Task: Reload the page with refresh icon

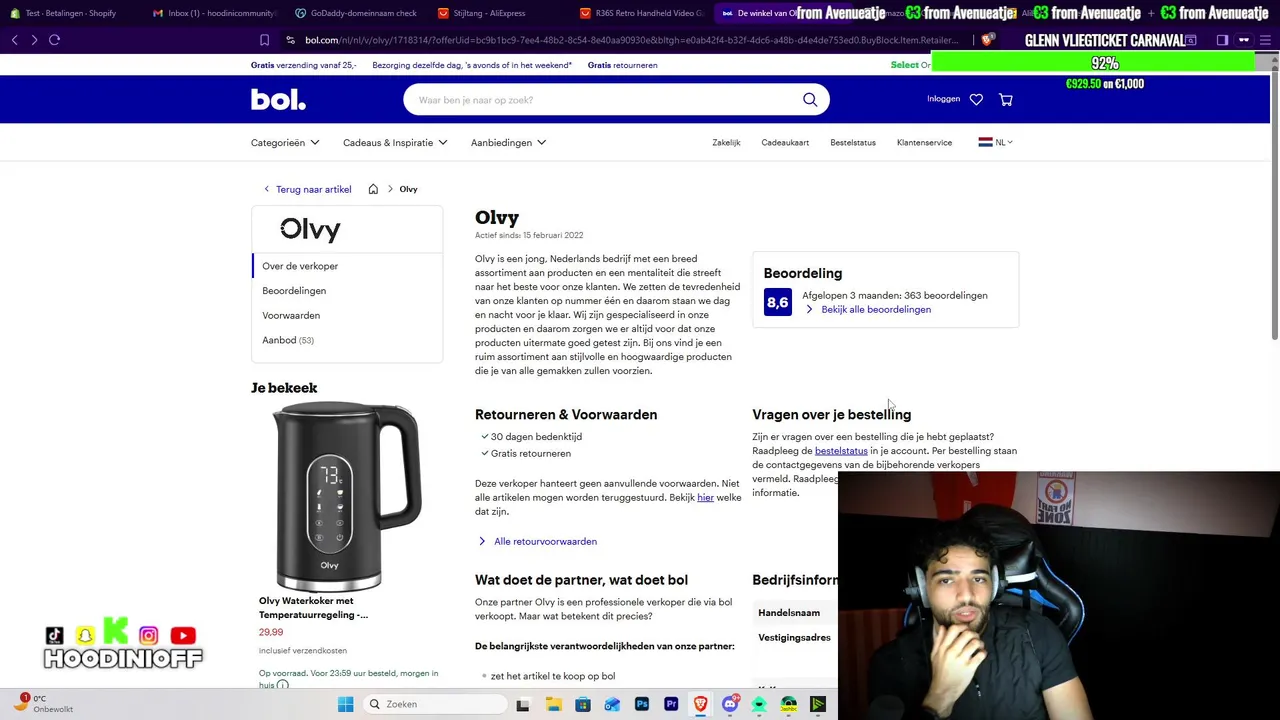Action: tap(55, 40)
